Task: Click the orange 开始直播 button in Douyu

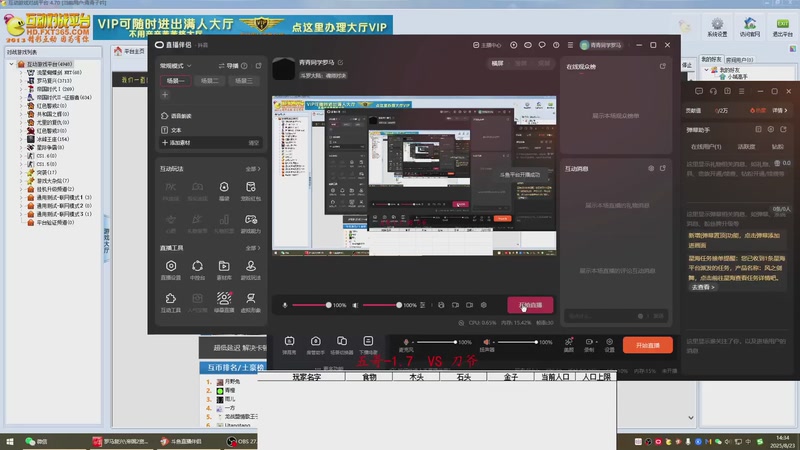Action: (x=647, y=345)
